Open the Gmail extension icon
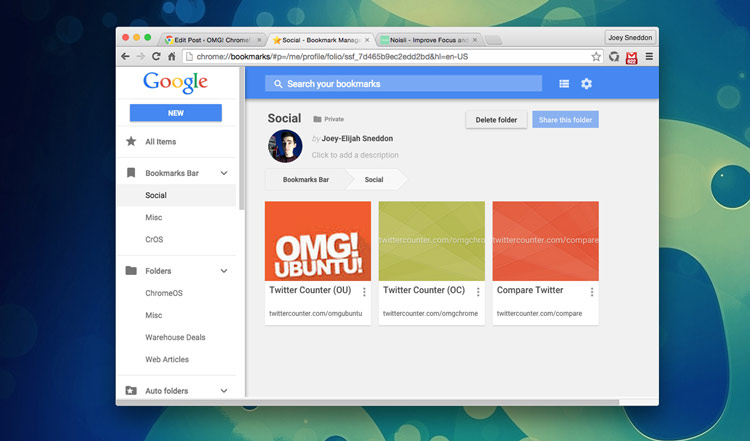Screen dimensions: 750x441 (x=631, y=57)
